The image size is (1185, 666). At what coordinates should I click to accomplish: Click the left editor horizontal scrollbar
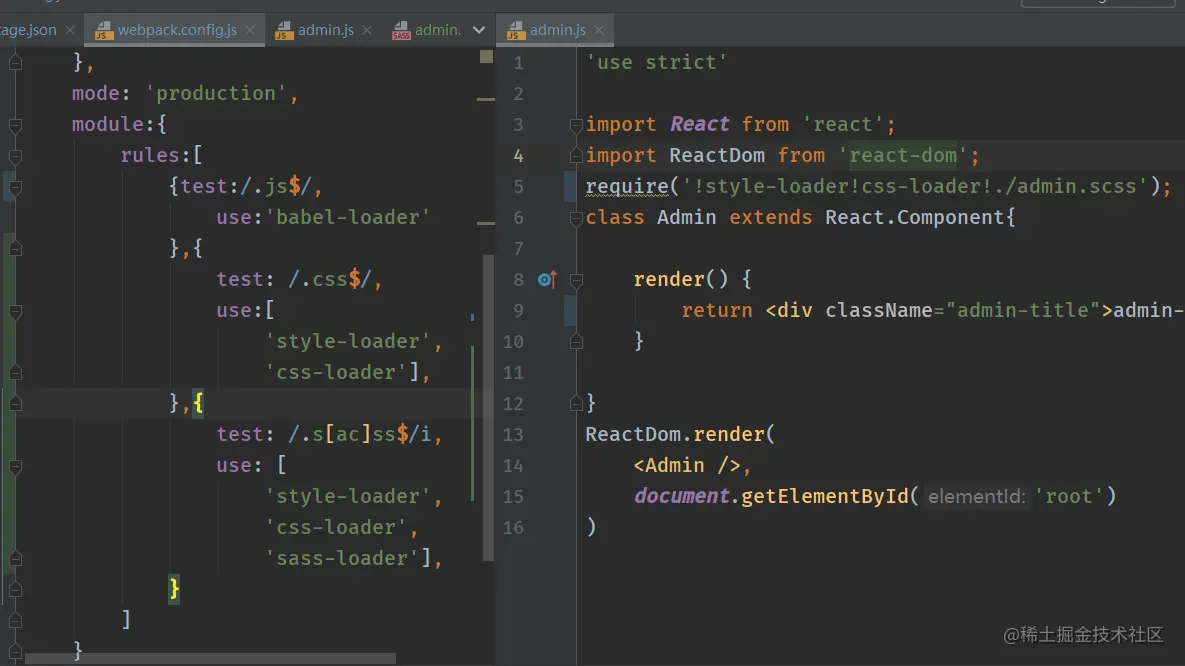[x=210, y=659]
